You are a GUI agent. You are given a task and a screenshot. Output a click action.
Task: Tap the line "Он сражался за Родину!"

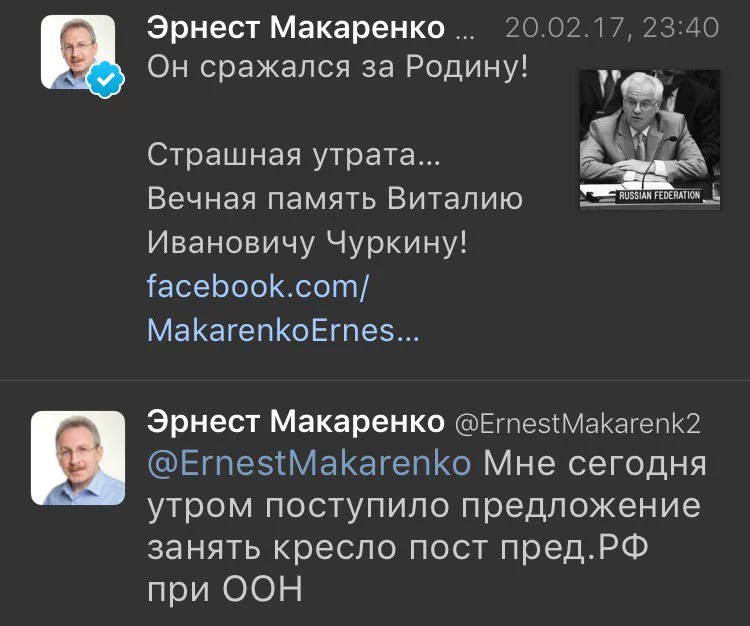tap(337, 70)
